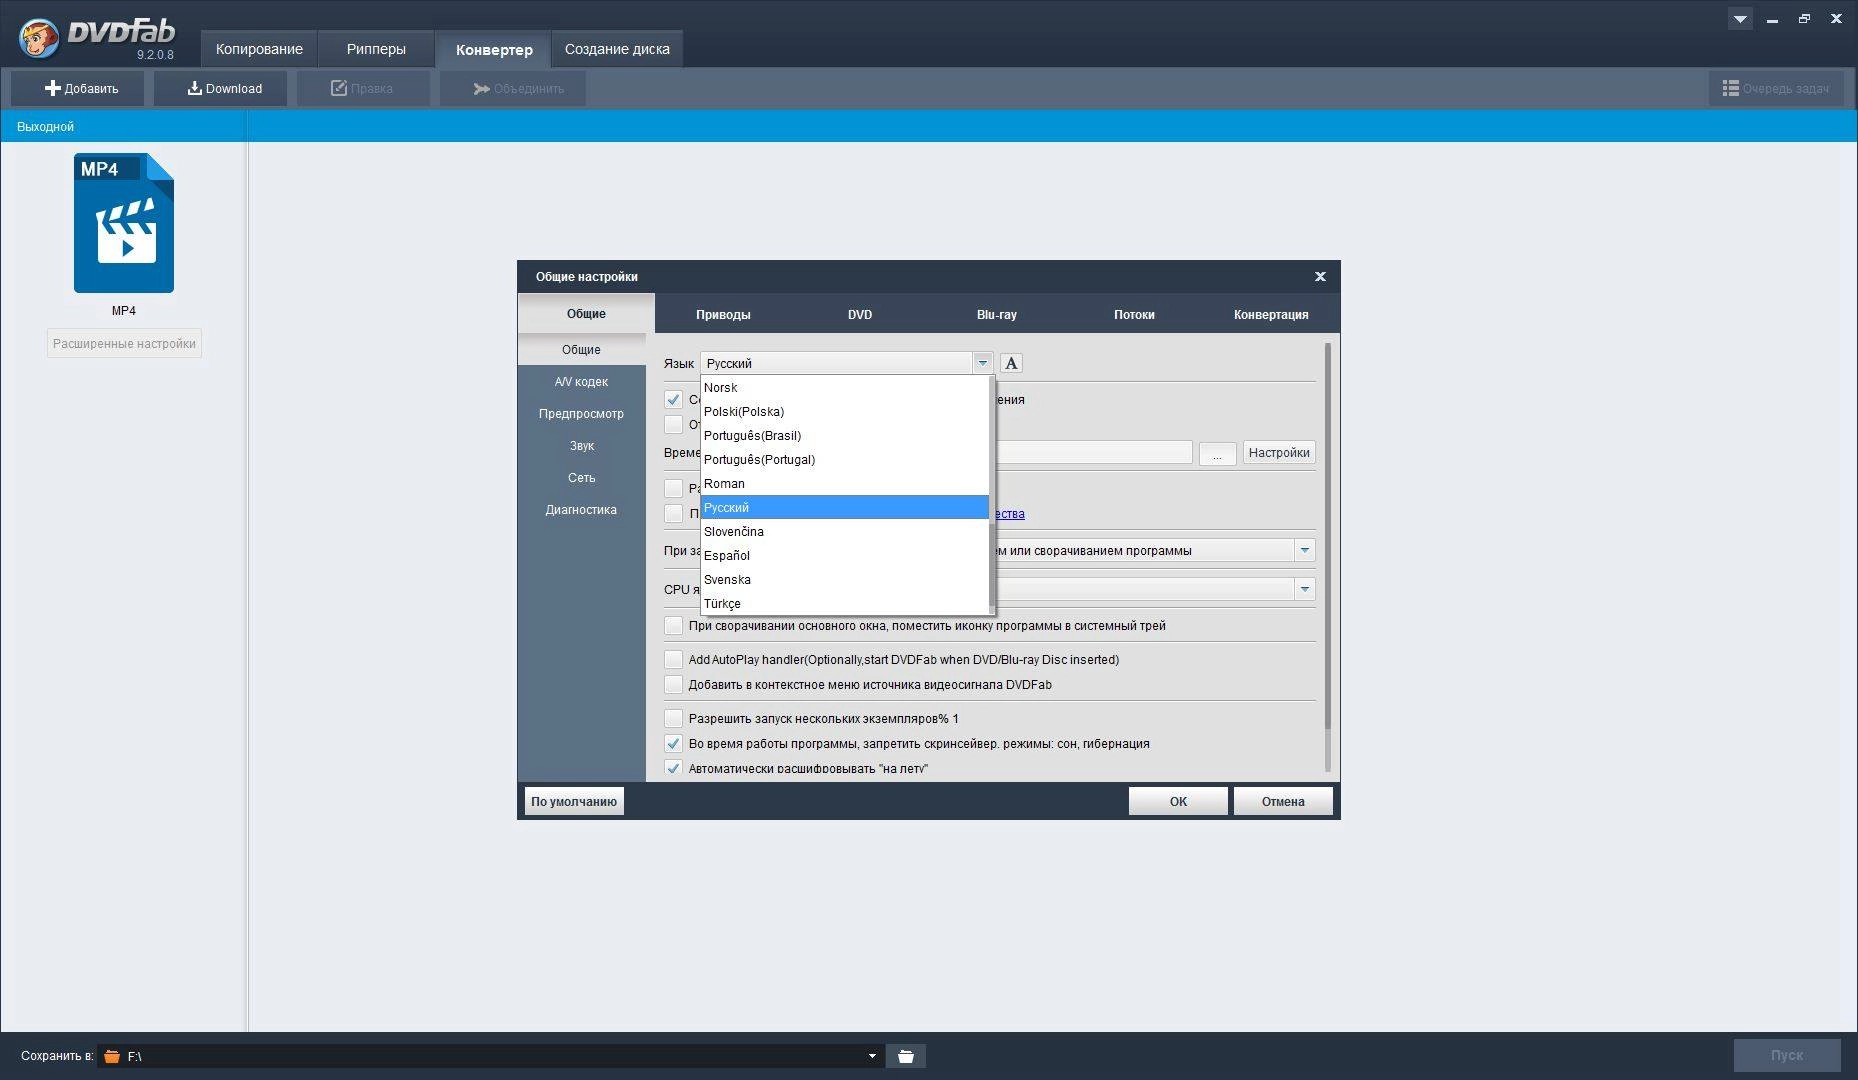Select the Общие top settings tab
1858x1080 pixels.
pyautogui.click(x=586, y=313)
